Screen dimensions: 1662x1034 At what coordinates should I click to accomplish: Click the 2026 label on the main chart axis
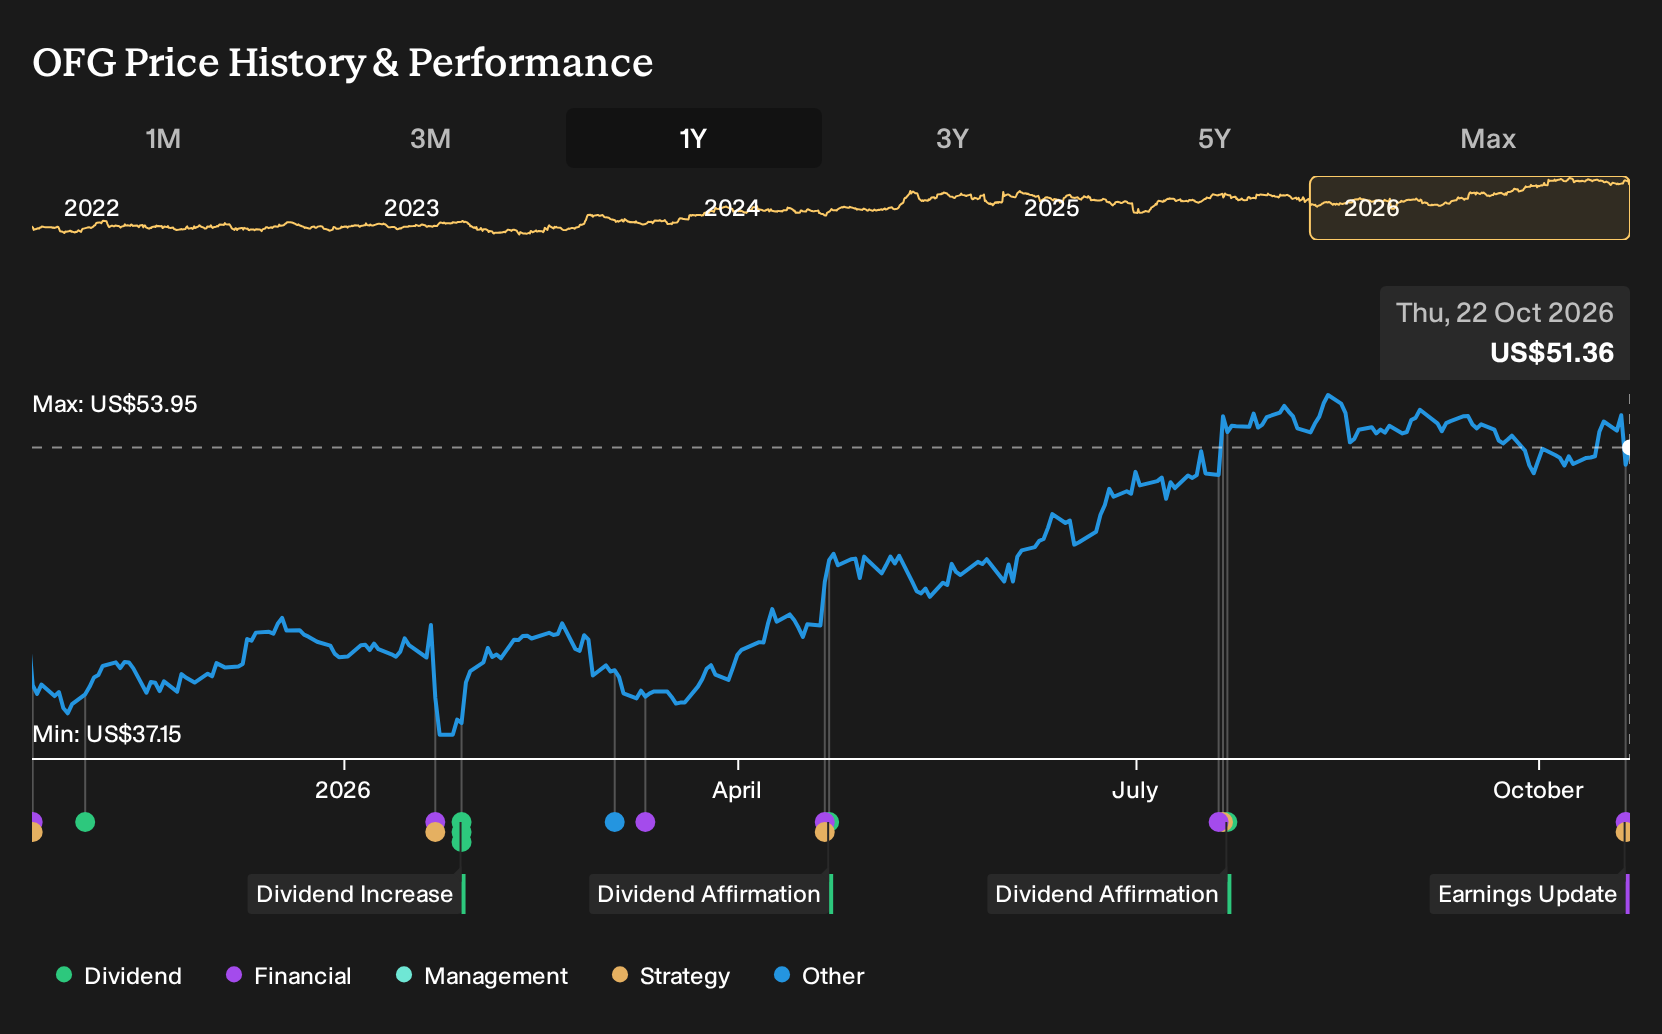pos(343,790)
